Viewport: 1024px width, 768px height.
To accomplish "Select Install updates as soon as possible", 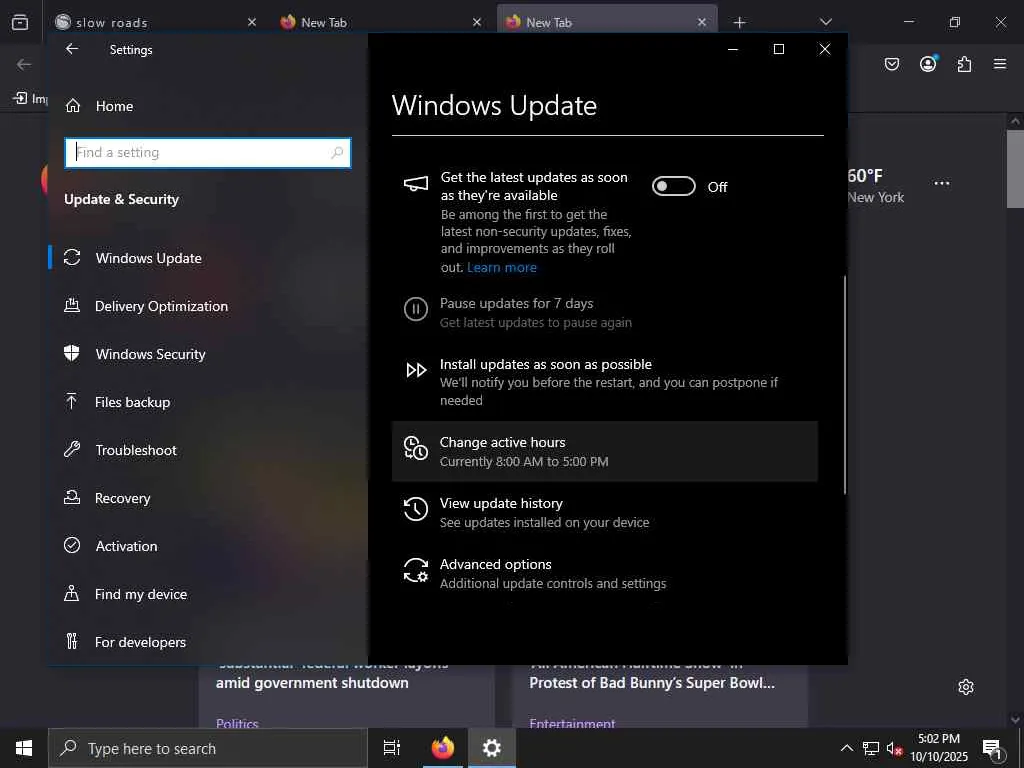I will point(604,382).
